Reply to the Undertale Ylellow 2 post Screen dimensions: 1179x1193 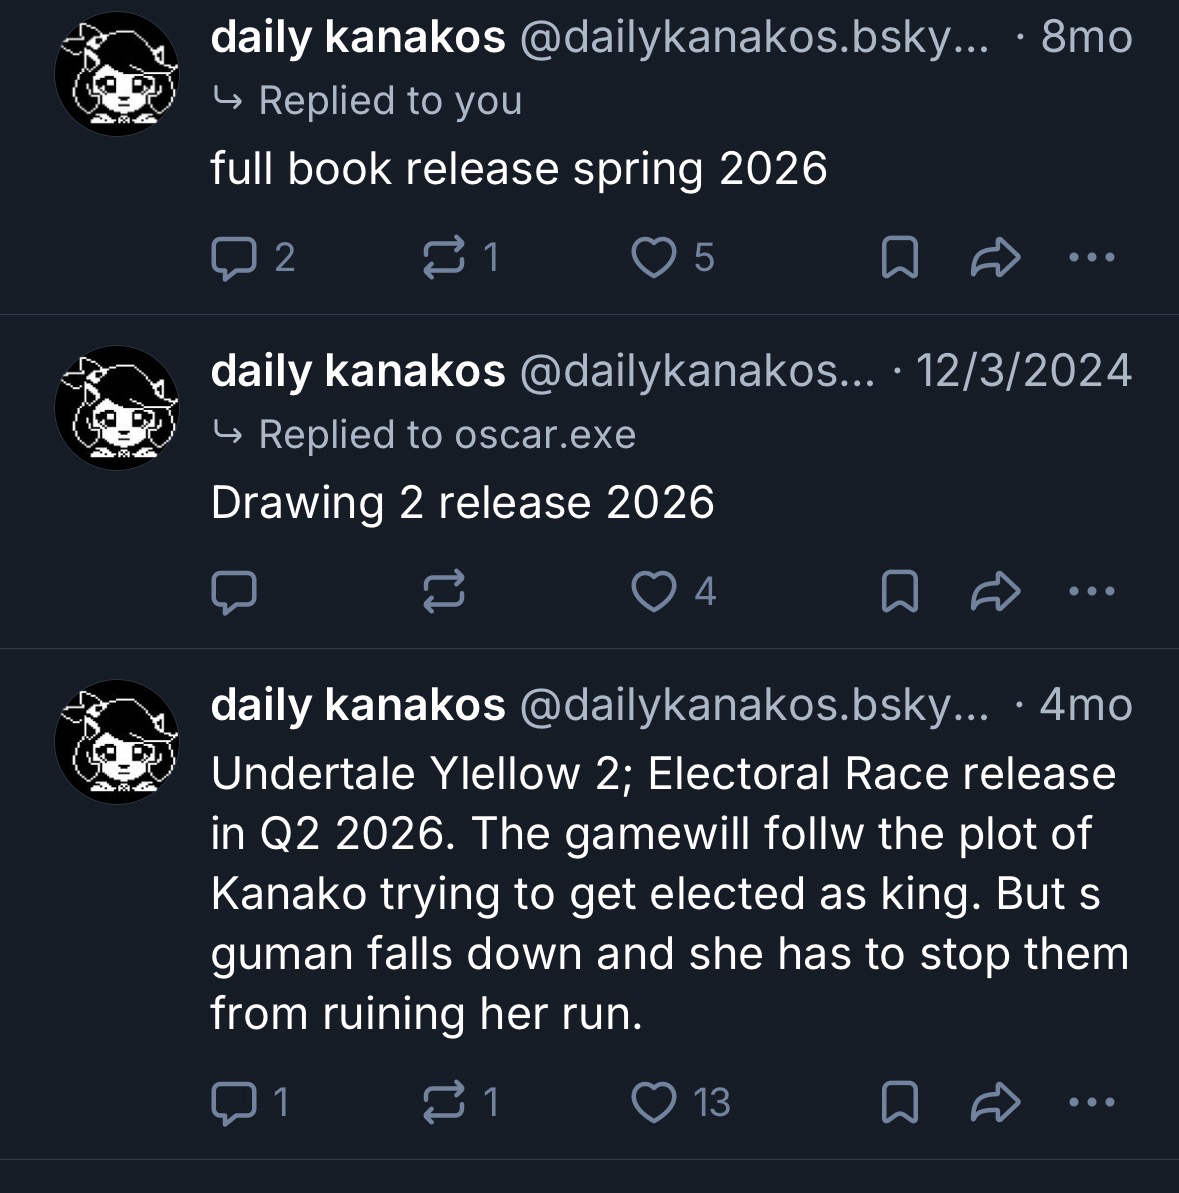tap(234, 1102)
